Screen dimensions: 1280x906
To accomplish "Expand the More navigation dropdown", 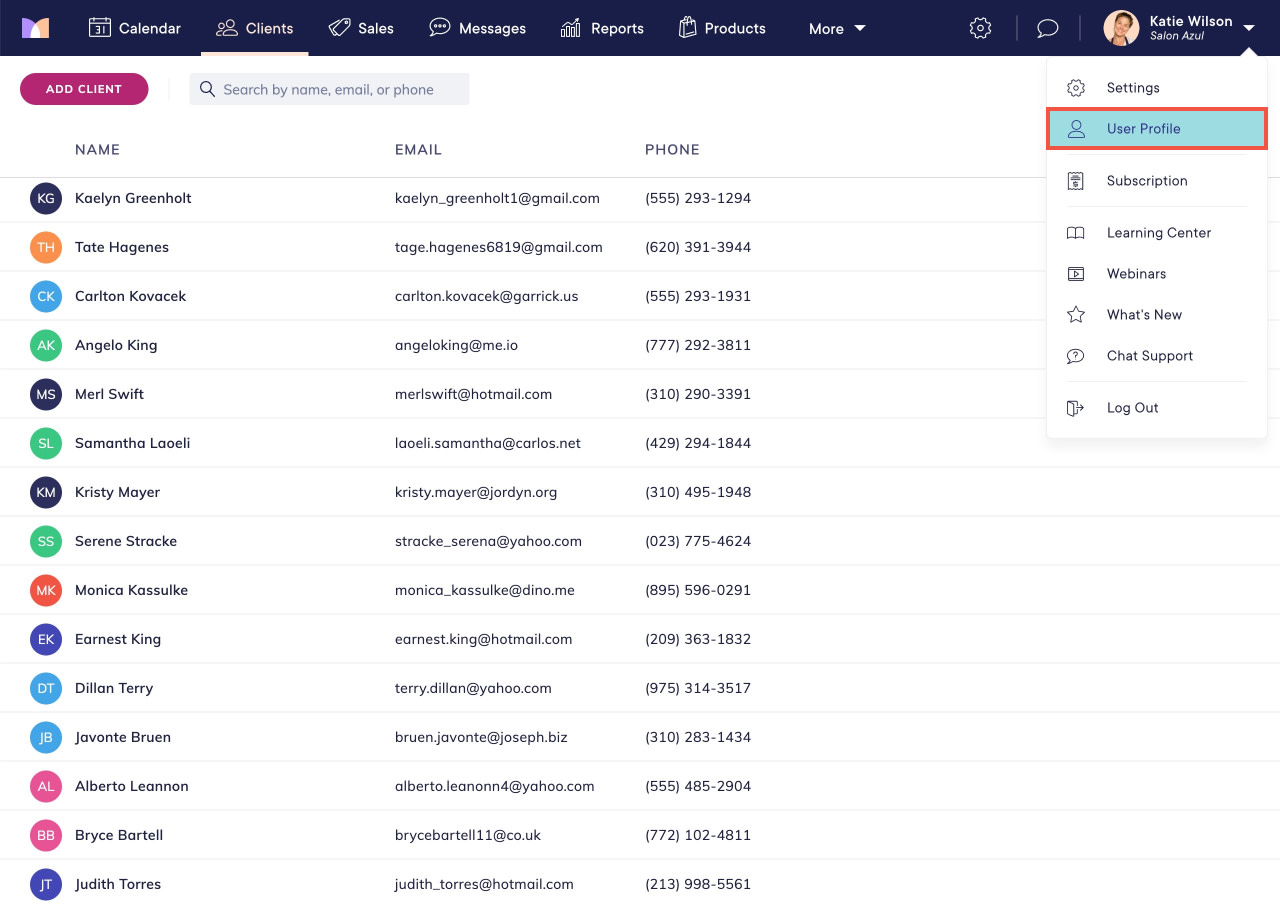I will point(837,28).
